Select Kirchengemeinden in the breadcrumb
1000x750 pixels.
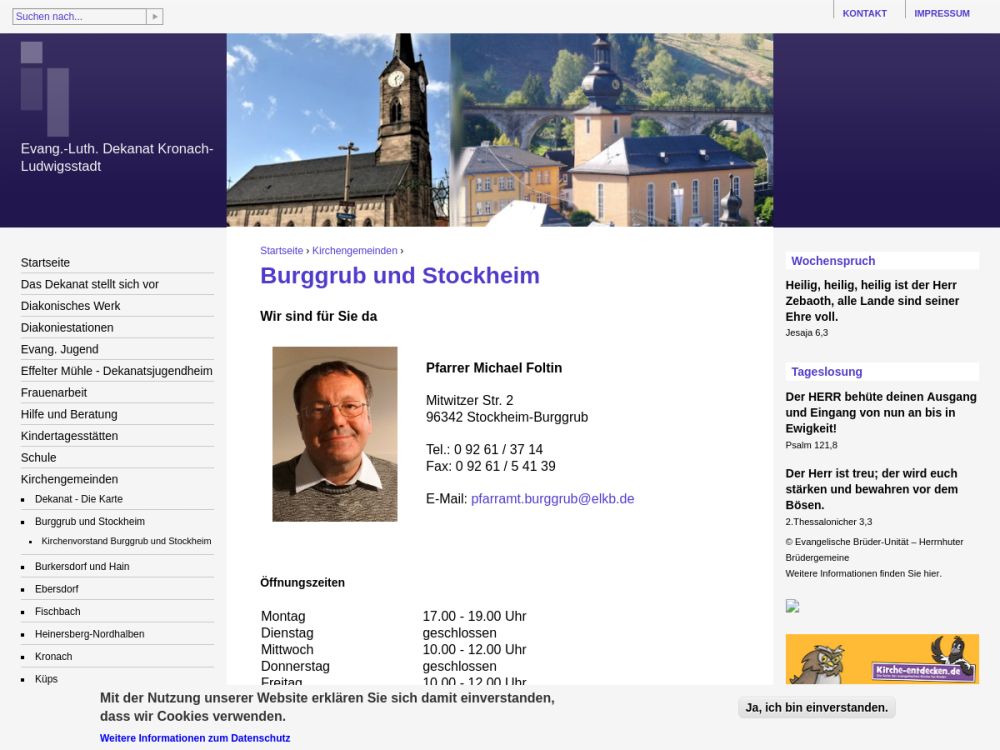pos(354,251)
